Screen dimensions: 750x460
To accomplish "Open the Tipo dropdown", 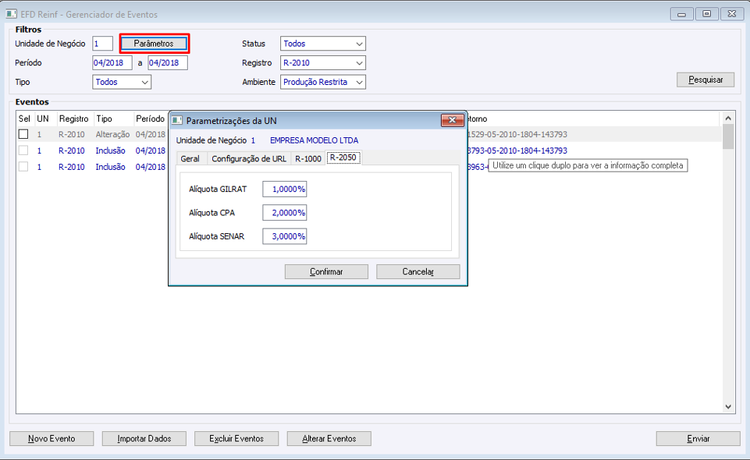I will point(121,82).
